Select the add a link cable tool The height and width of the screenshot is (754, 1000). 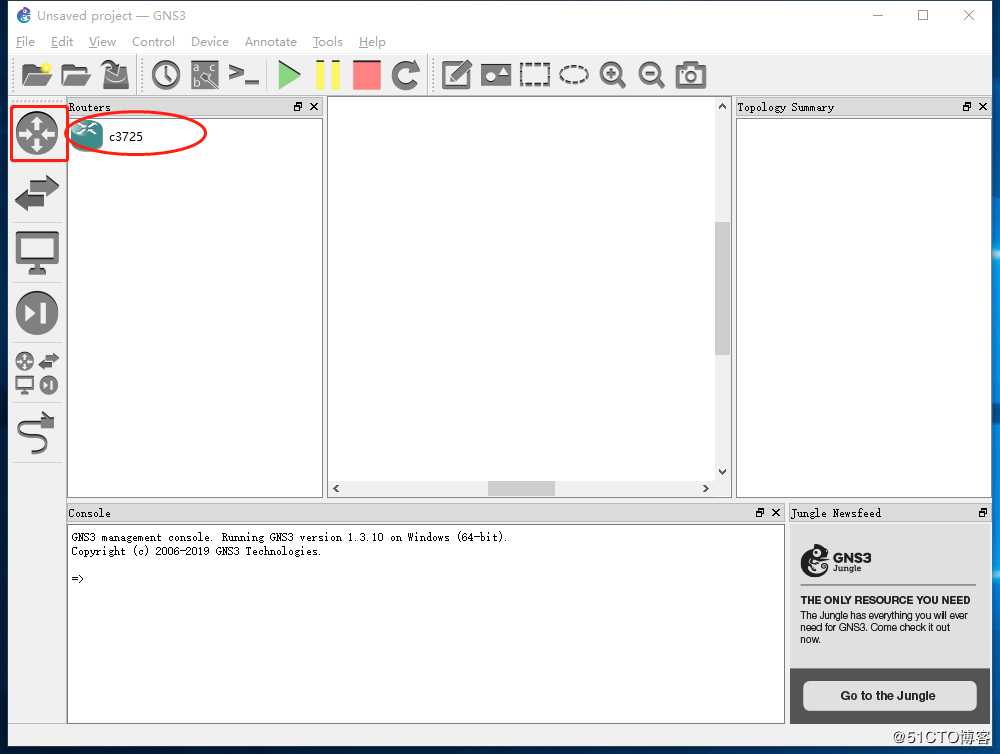coord(37,432)
